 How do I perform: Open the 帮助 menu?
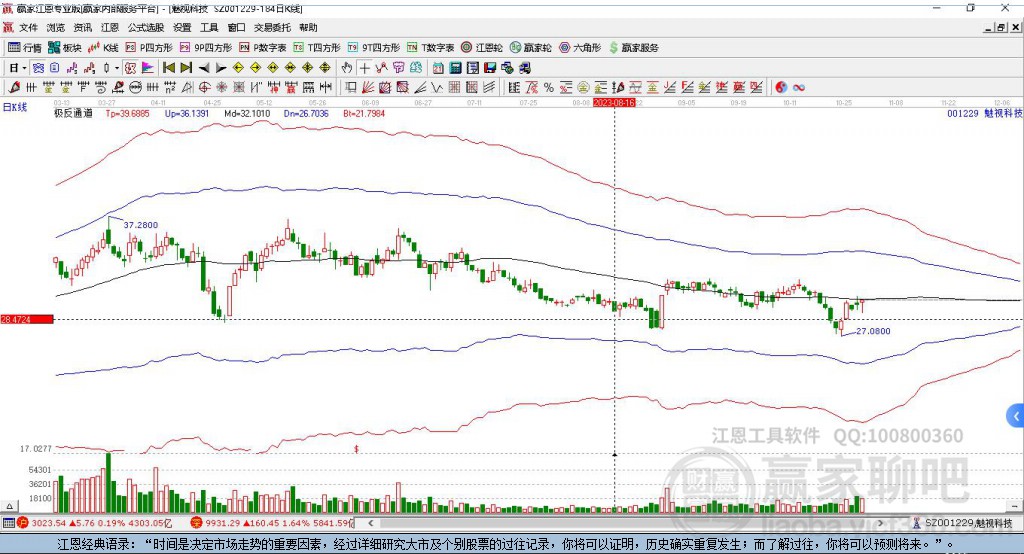coord(308,27)
